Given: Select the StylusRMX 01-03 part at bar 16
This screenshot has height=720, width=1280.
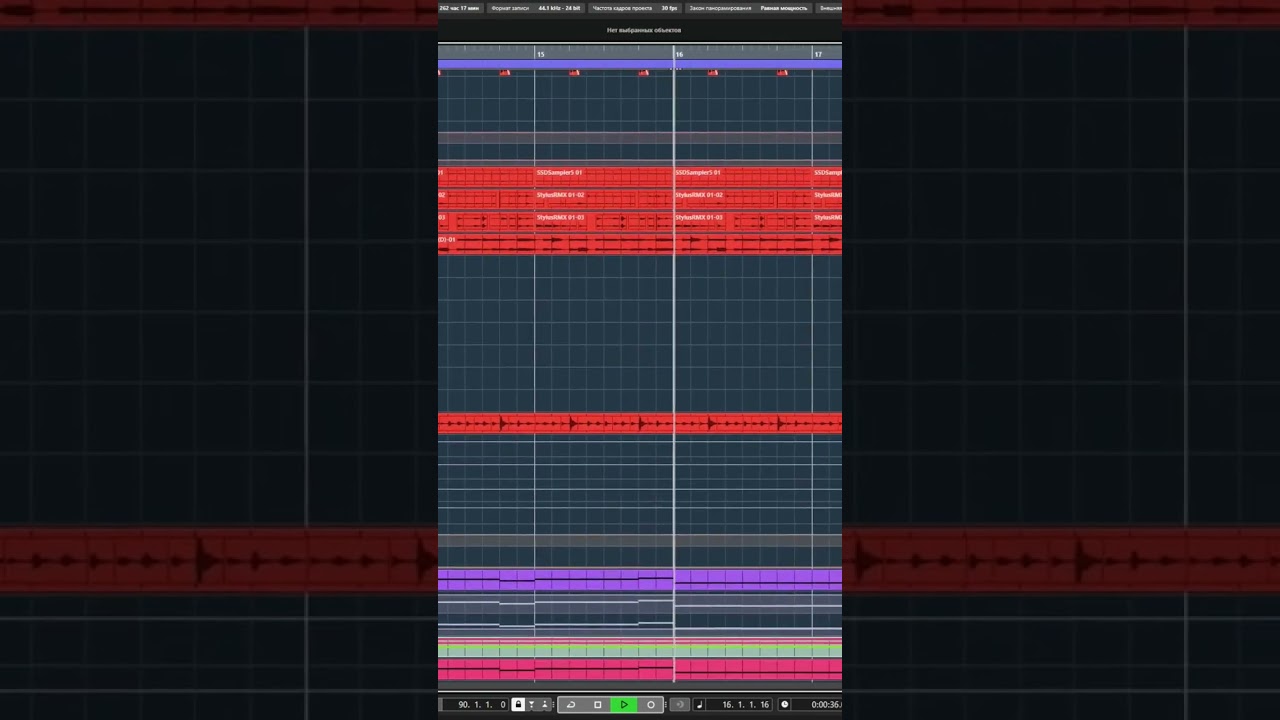Looking at the screenshot, I should (743, 220).
